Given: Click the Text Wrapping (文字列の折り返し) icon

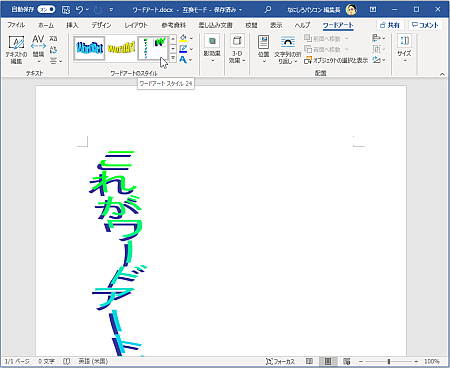Looking at the screenshot, I should (287, 42).
